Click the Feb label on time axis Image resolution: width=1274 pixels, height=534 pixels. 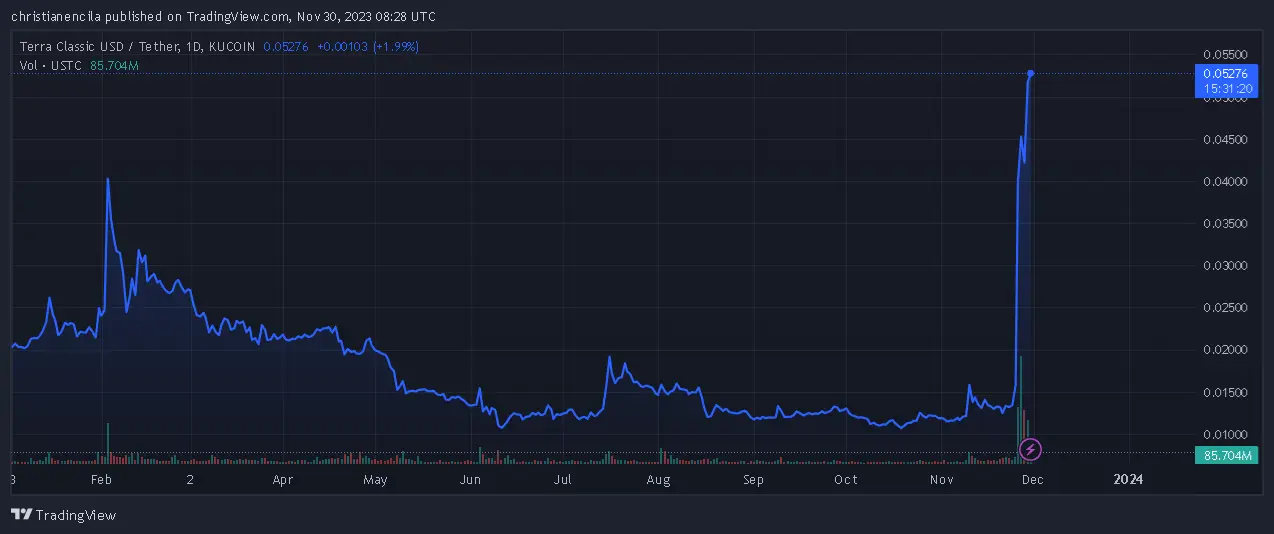tap(100, 480)
